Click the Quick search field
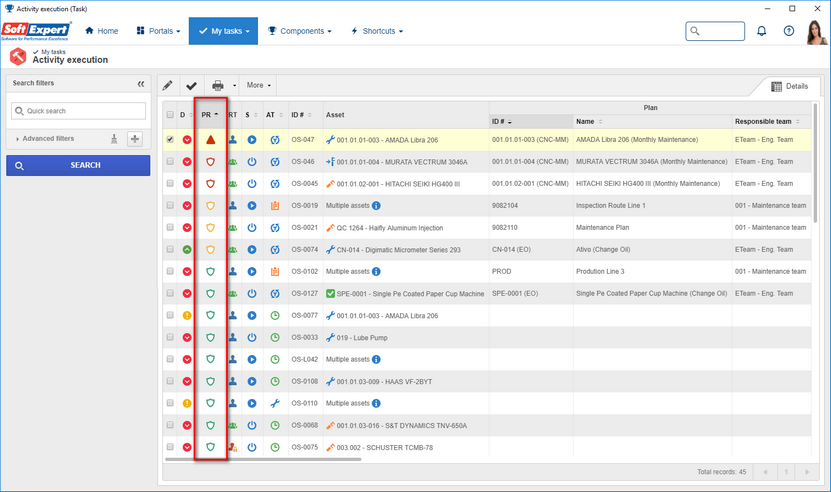The image size is (831, 492). click(78, 111)
